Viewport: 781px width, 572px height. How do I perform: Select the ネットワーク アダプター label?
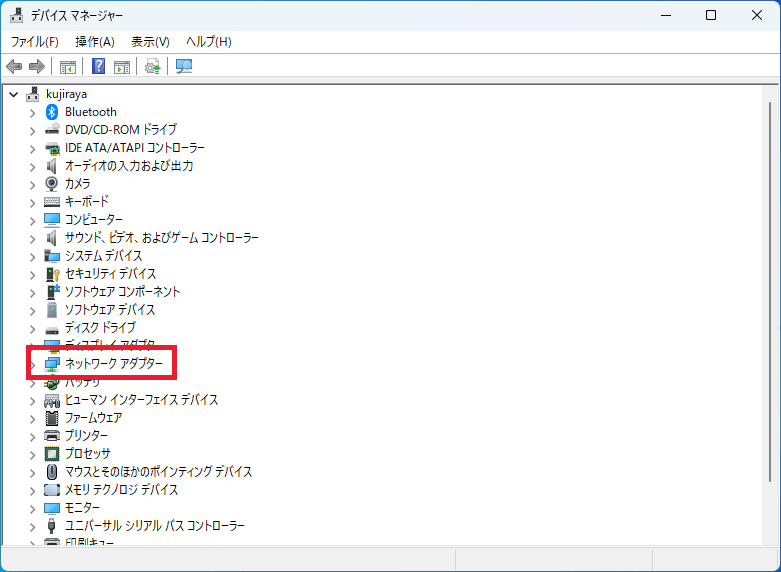tap(114, 364)
